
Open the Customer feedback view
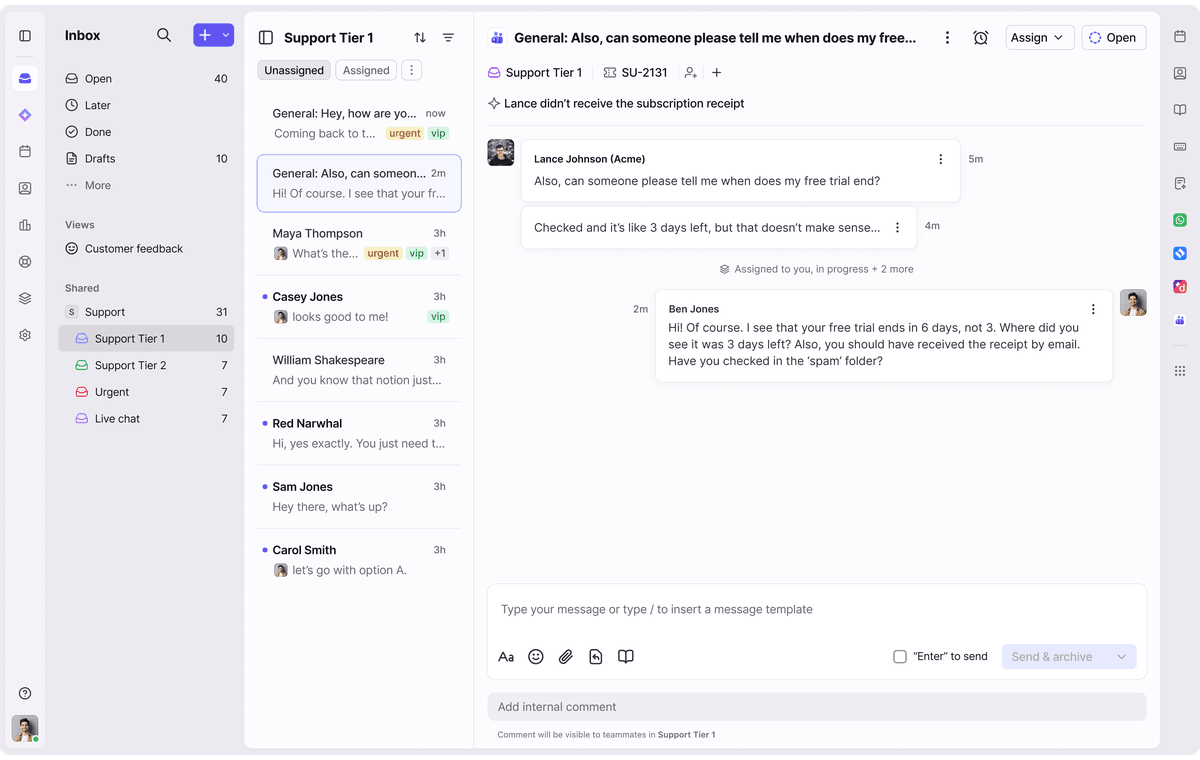(146, 248)
